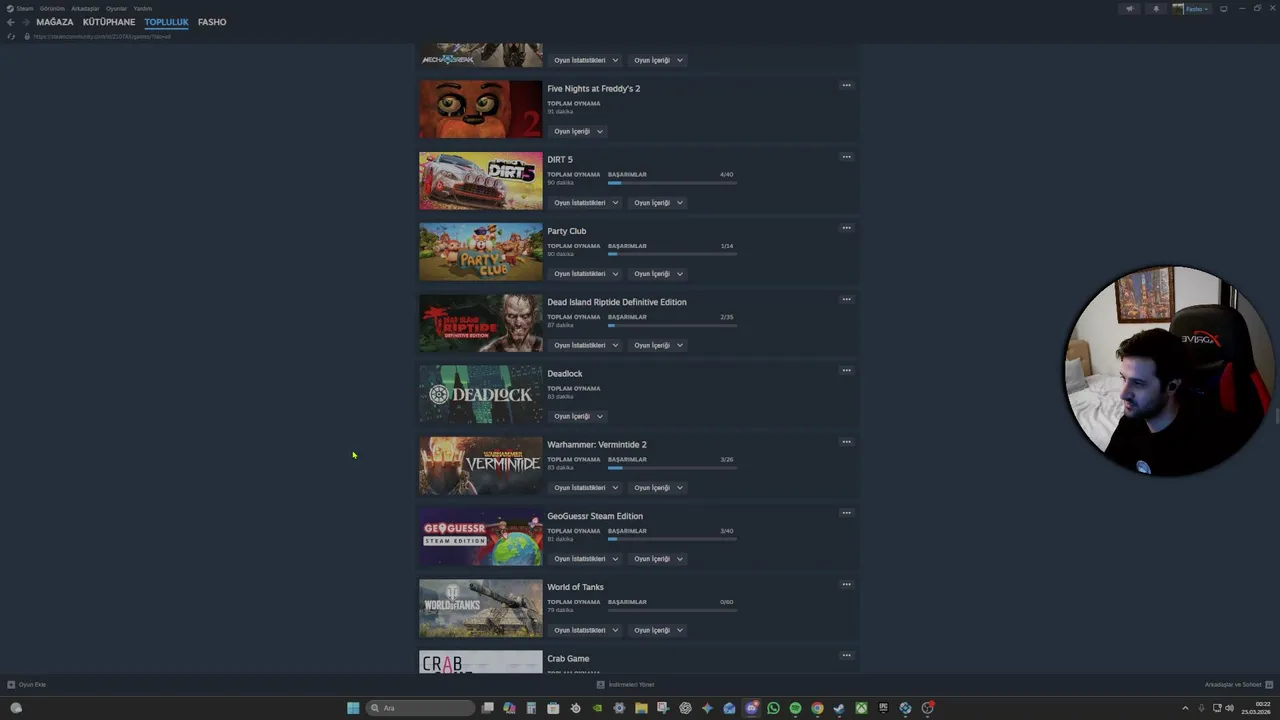Open the Görünüm menu
Viewport: 1280px width, 720px height.
tap(52, 8)
